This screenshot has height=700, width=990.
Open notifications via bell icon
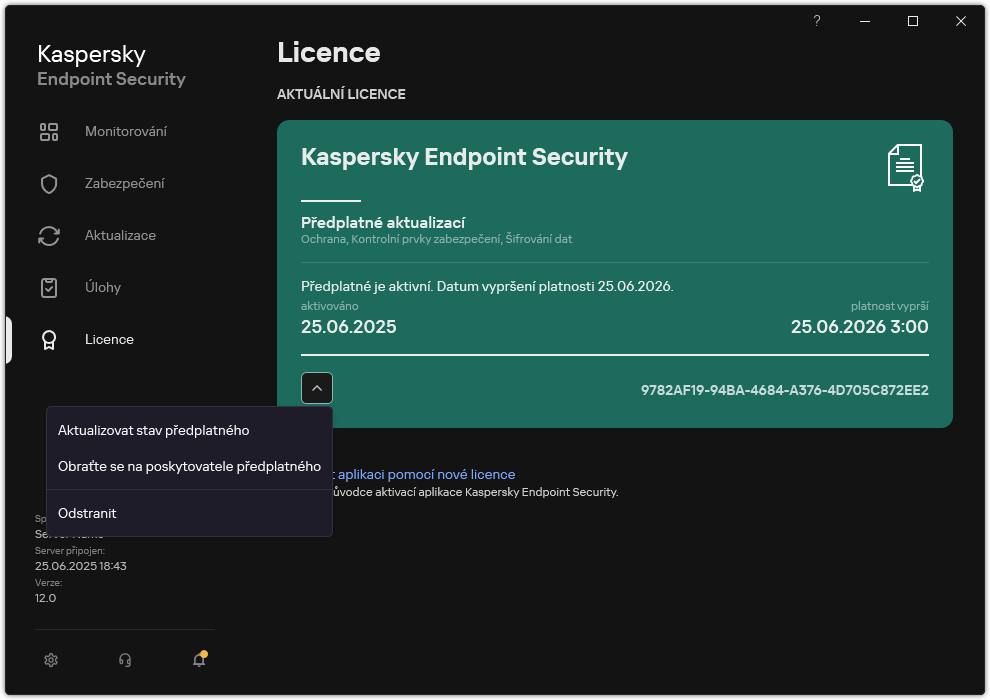tap(198, 660)
